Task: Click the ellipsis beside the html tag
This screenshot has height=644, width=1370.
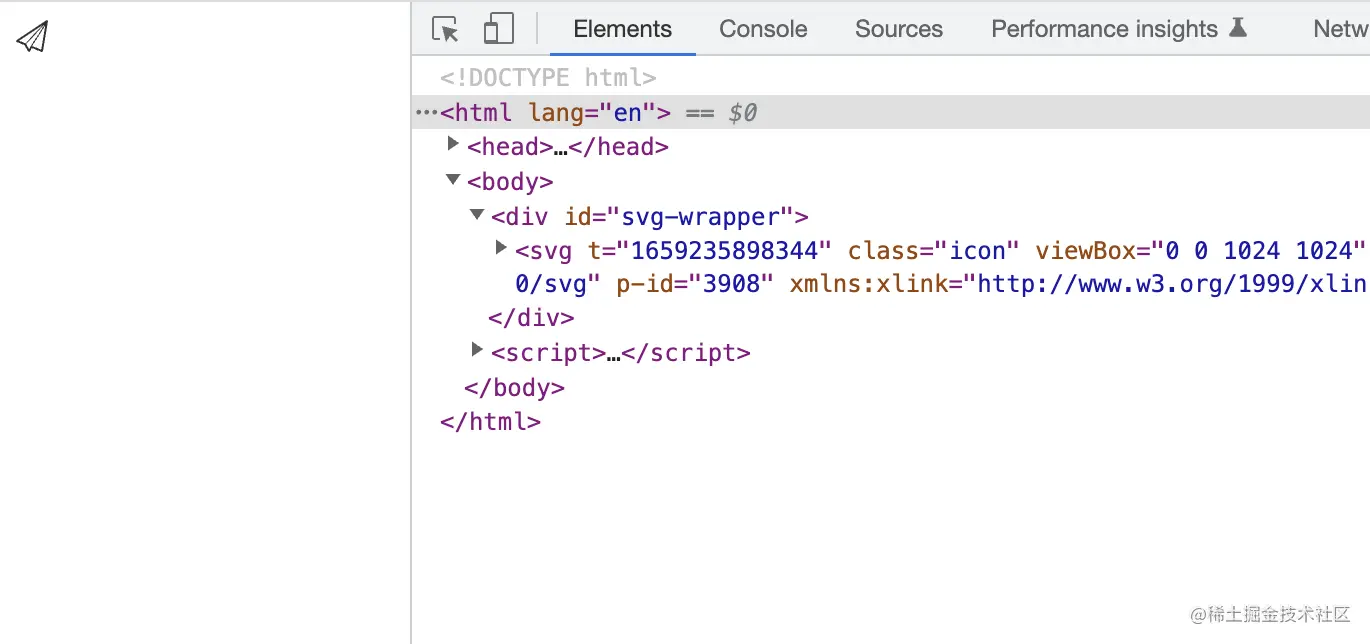Action: [426, 113]
